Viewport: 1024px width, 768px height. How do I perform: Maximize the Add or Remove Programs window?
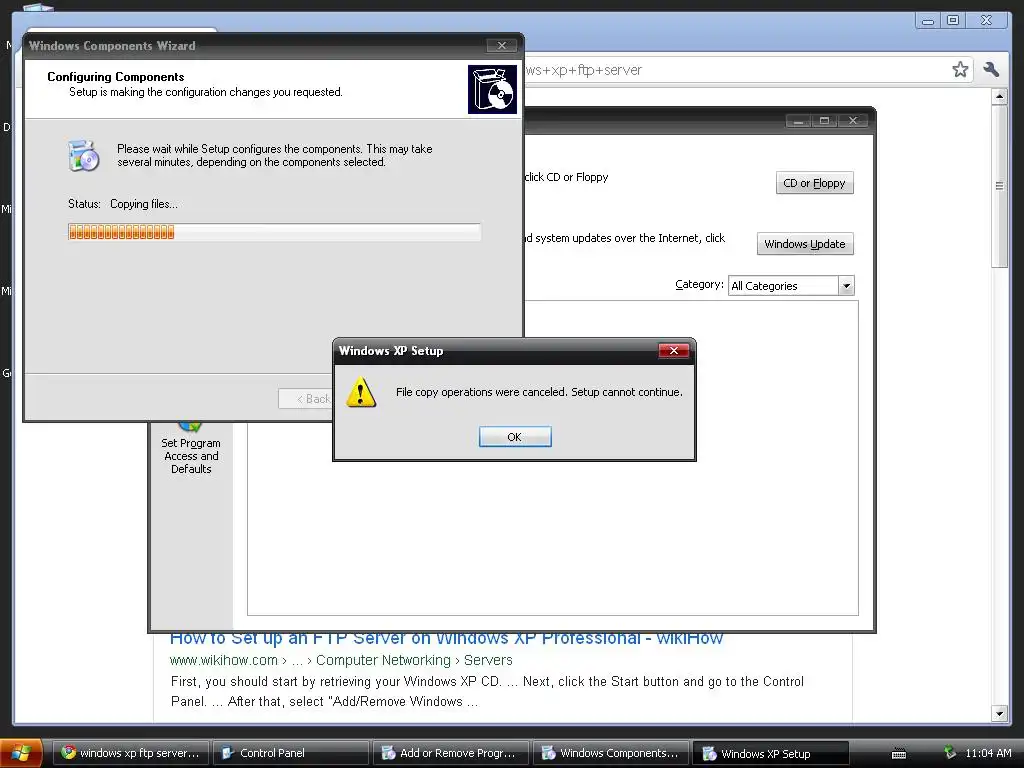(x=825, y=121)
